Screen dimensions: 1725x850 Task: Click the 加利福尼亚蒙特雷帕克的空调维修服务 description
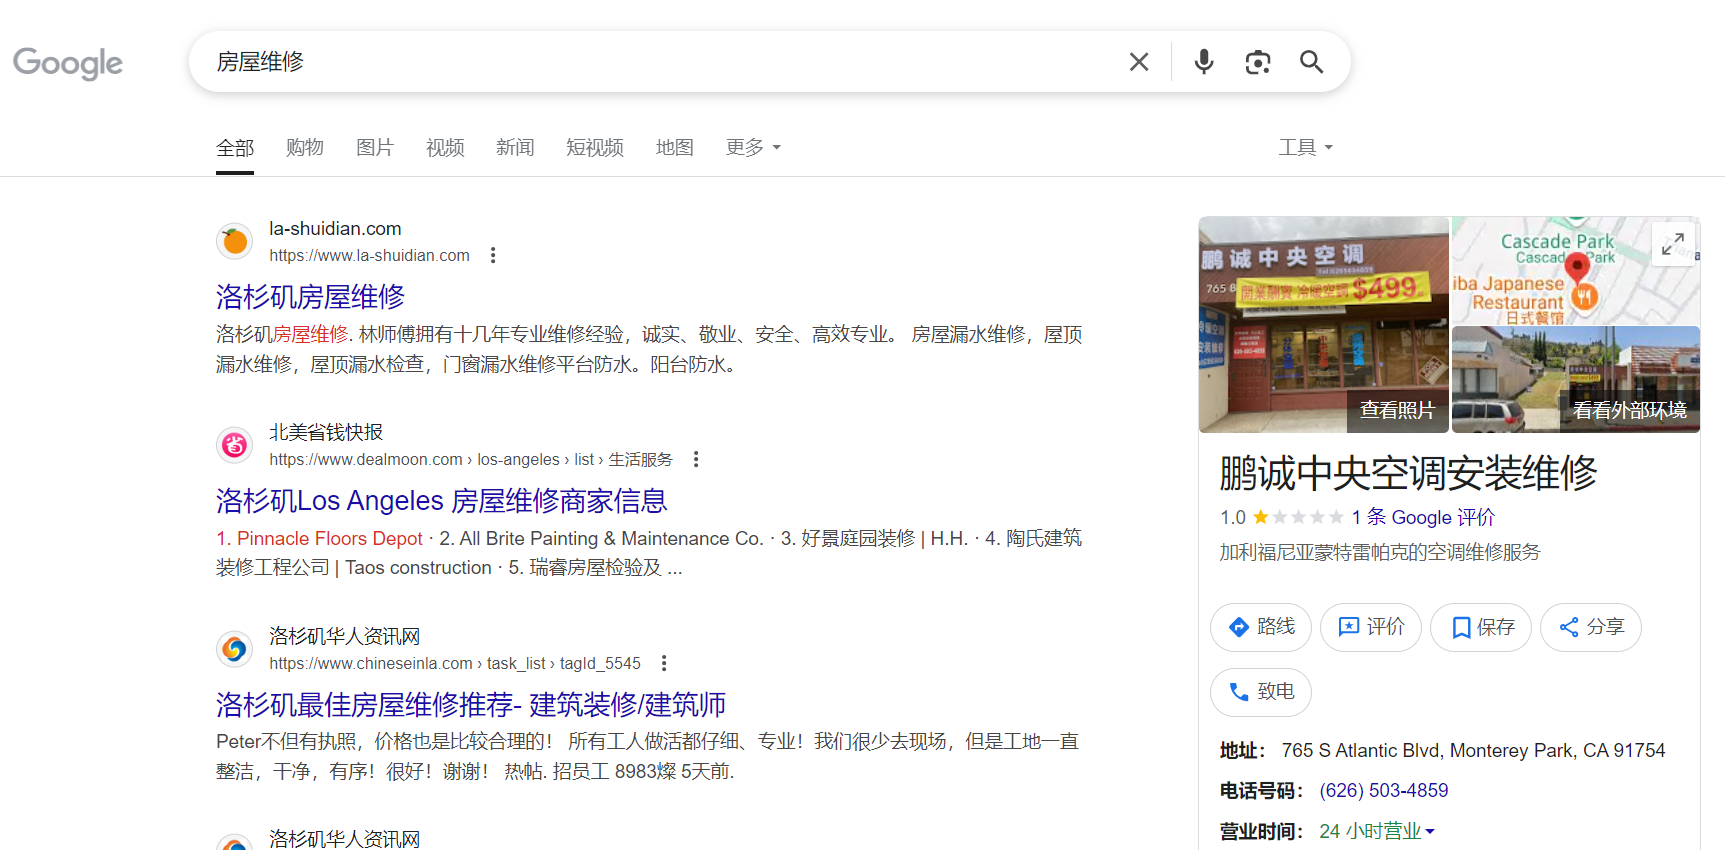coord(1380,552)
